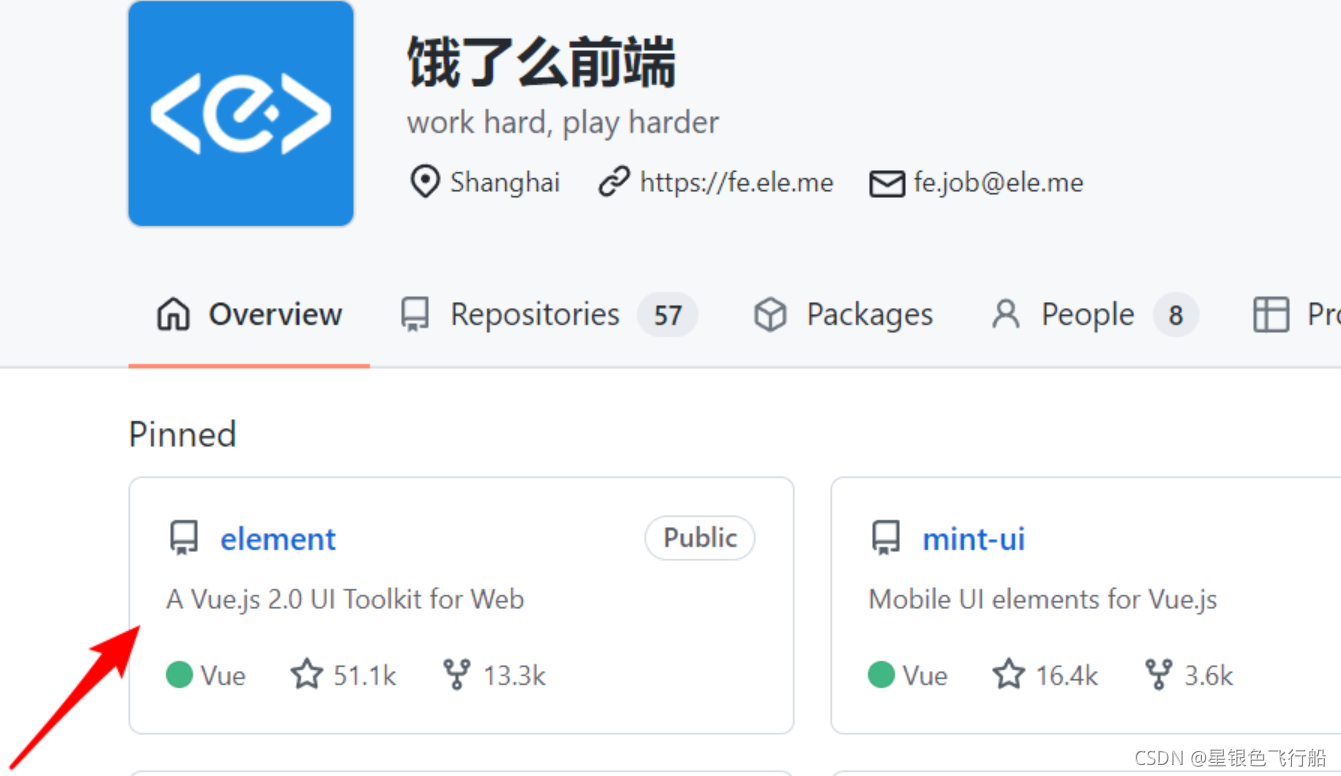Click the green Vue language dot on element card
This screenshot has height=776, width=1341.
(179, 675)
